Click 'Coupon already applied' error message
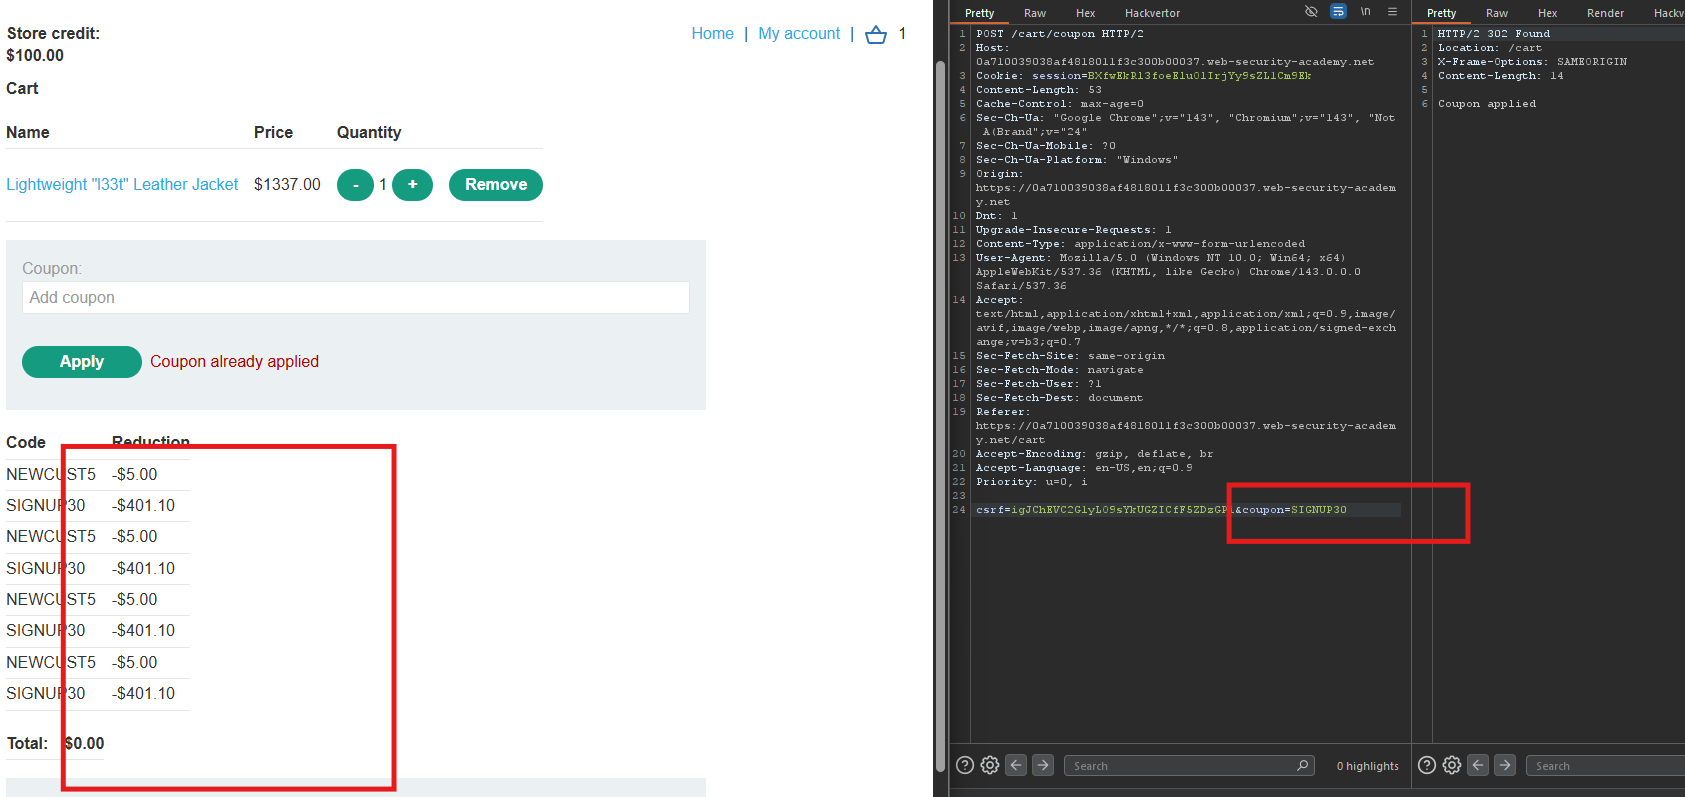1685x797 pixels. pyautogui.click(x=235, y=362)
